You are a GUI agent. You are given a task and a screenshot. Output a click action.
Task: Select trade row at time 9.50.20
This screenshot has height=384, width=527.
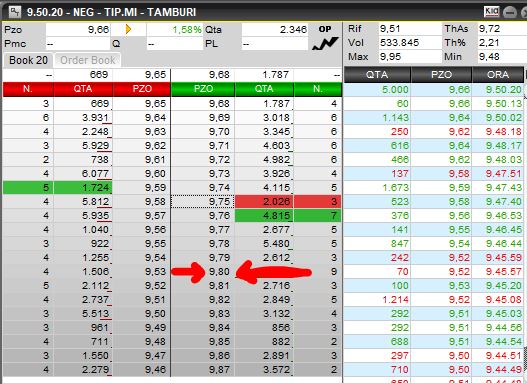(x=434, y=90)
